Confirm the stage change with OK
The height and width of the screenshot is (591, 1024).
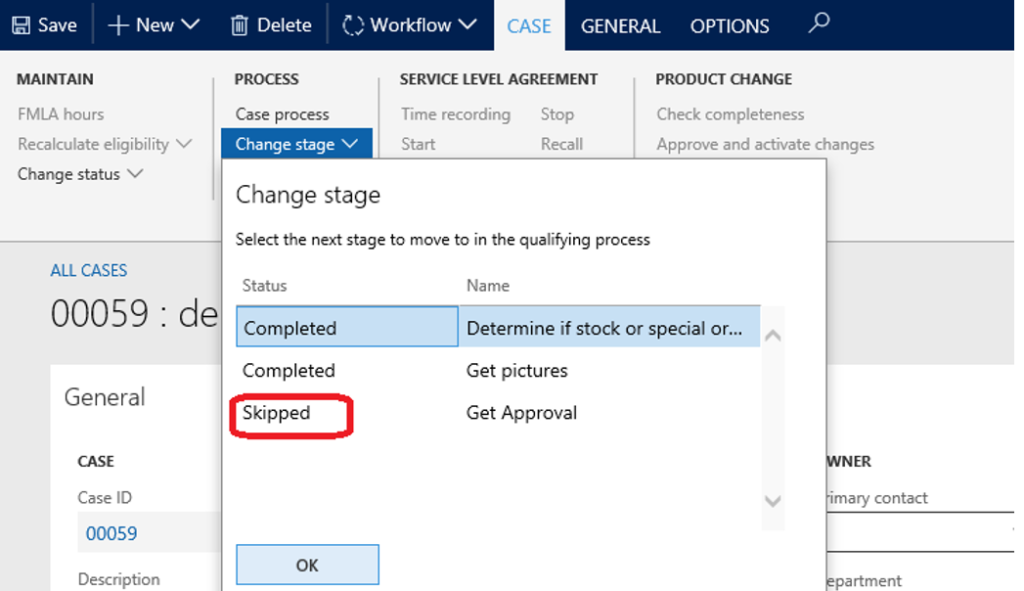tap(307, 564)
